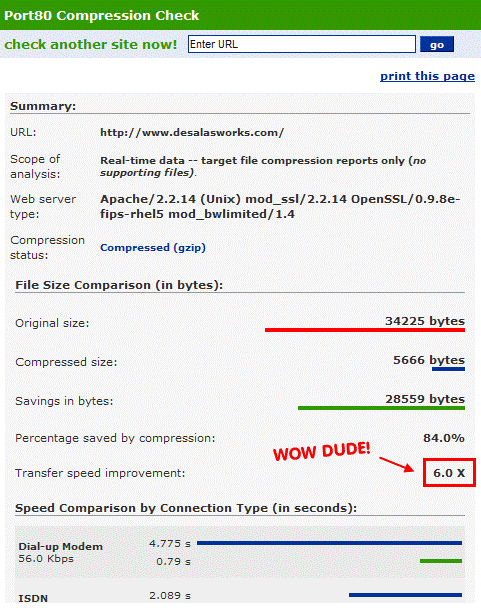The height and width of the screenshot is (608, 481).
Task: Click the 6.0 X value in red box
Action: point(449,473)
